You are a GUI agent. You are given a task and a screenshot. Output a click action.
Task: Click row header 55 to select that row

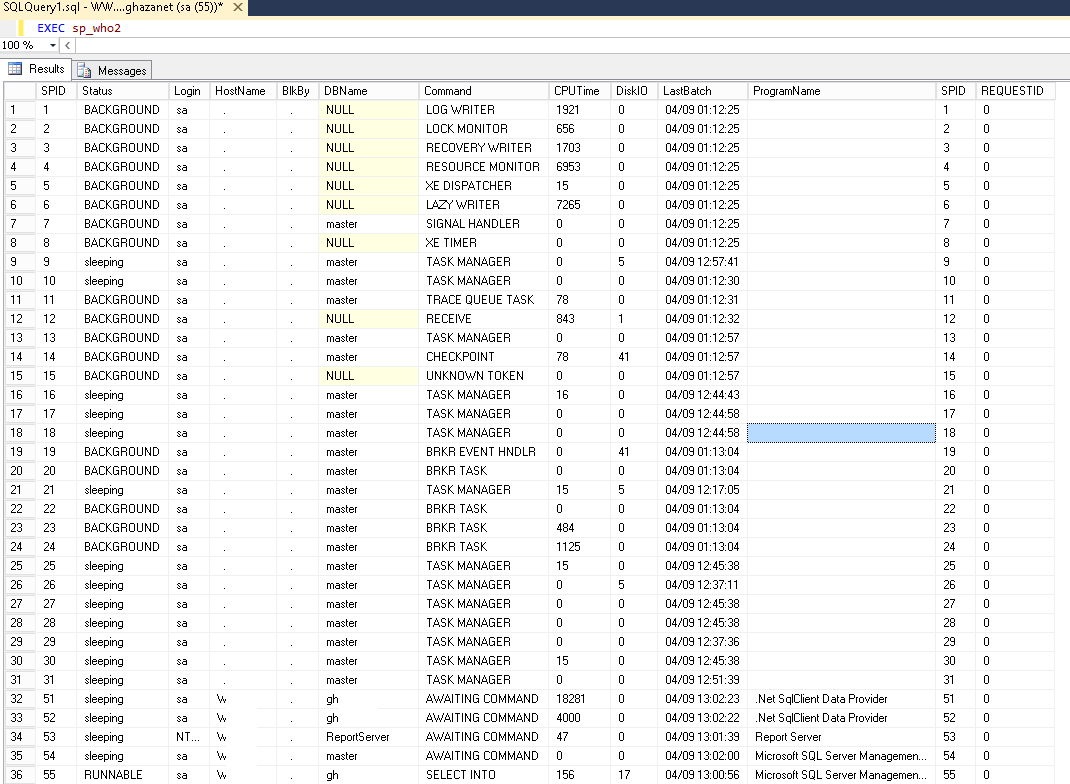(x=15, y=775)
